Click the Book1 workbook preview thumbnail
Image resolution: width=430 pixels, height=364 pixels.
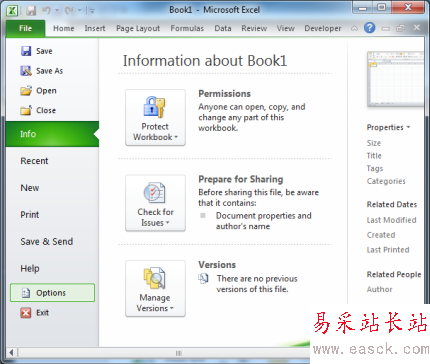point(395,79)
